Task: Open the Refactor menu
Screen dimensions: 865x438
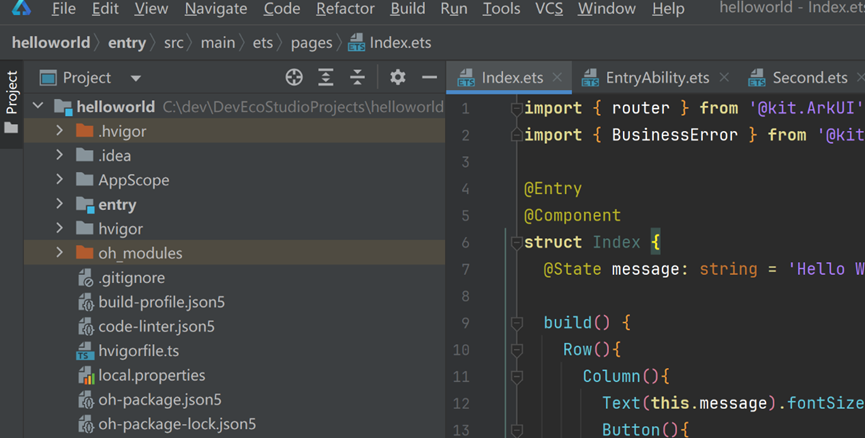Action: (x=345, y=8)
